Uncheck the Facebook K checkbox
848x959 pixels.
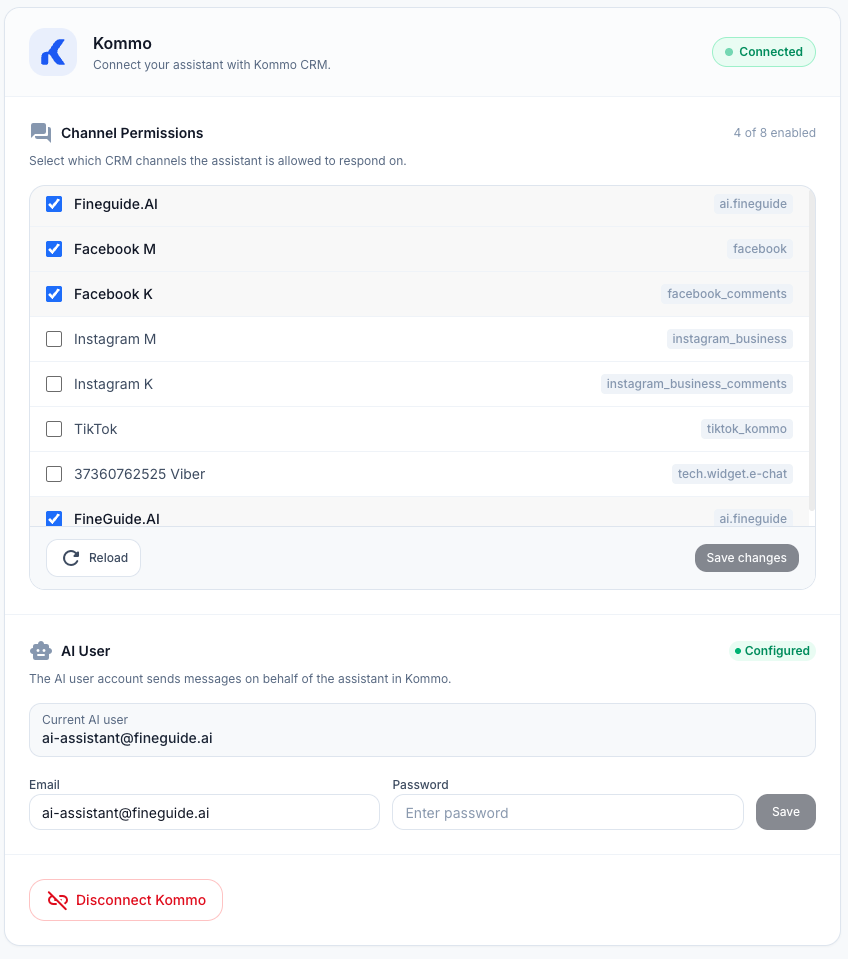click(54, 294)
